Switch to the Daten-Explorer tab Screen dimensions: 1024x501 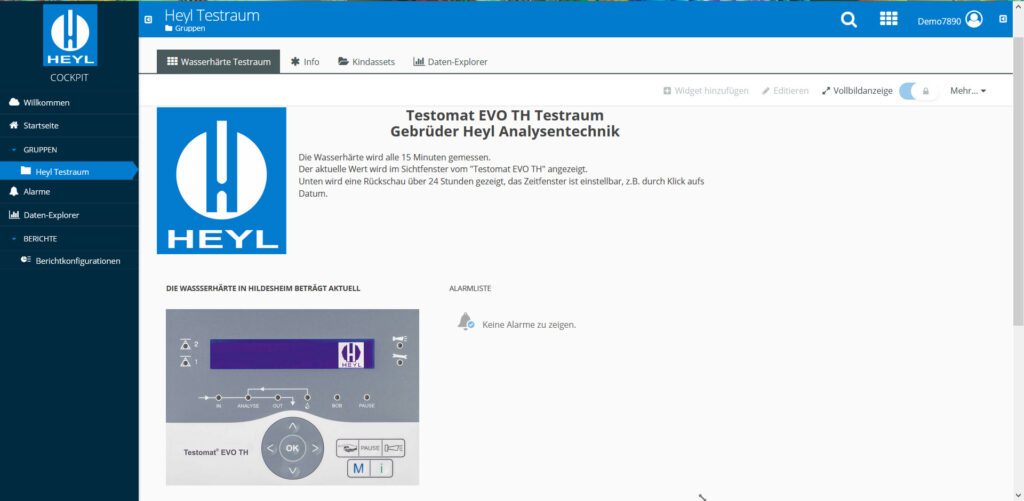point(450,62)
